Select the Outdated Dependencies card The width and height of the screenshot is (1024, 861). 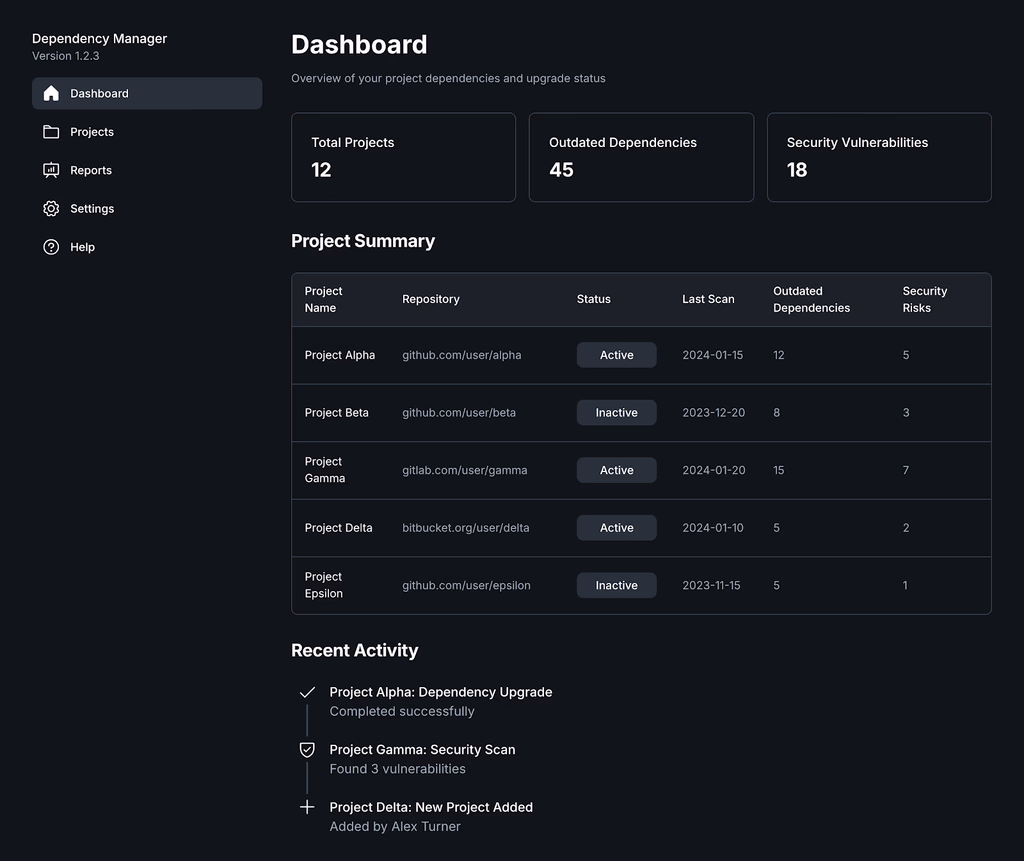click(641, 157)
